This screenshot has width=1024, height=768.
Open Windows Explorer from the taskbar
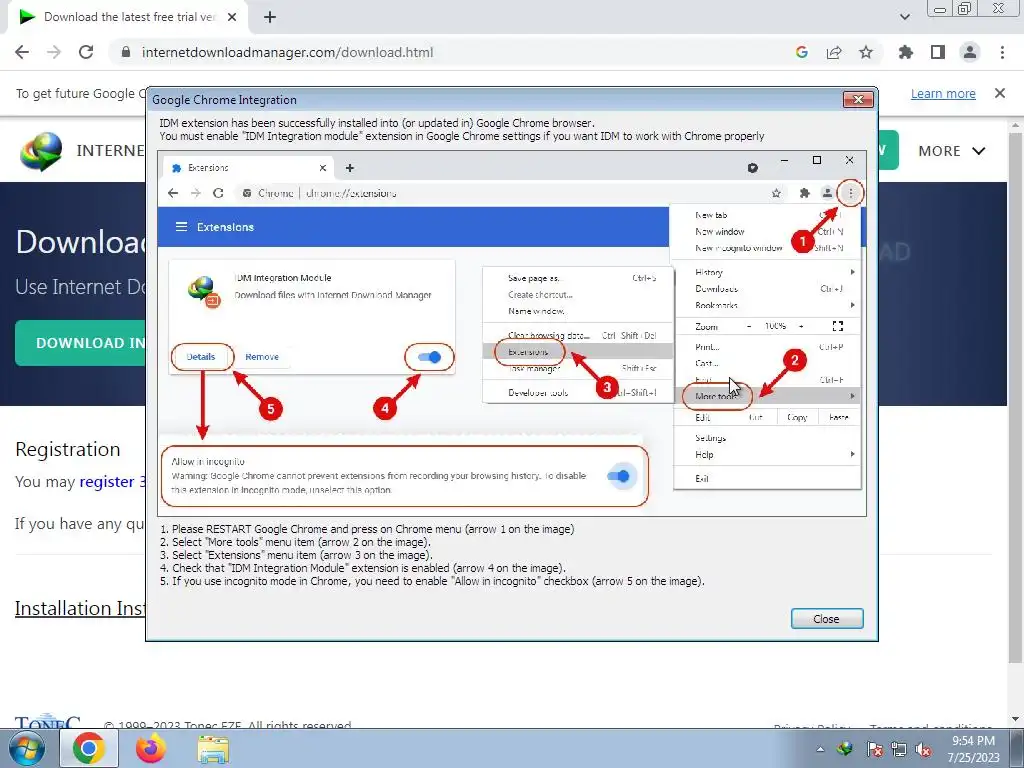pos(214,750)
